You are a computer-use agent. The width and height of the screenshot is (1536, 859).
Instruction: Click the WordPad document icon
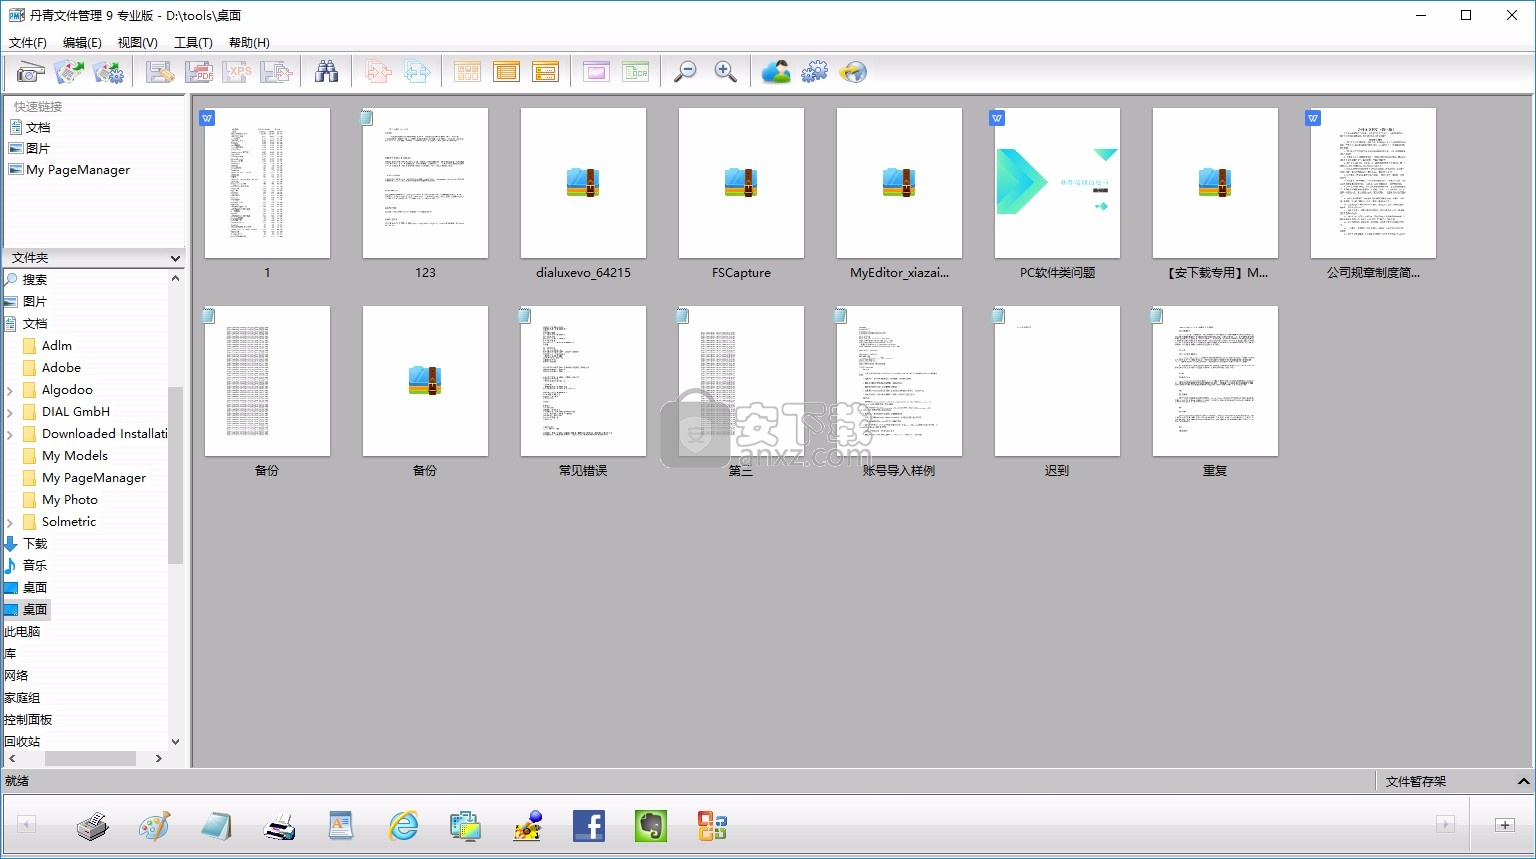point(341,826)
